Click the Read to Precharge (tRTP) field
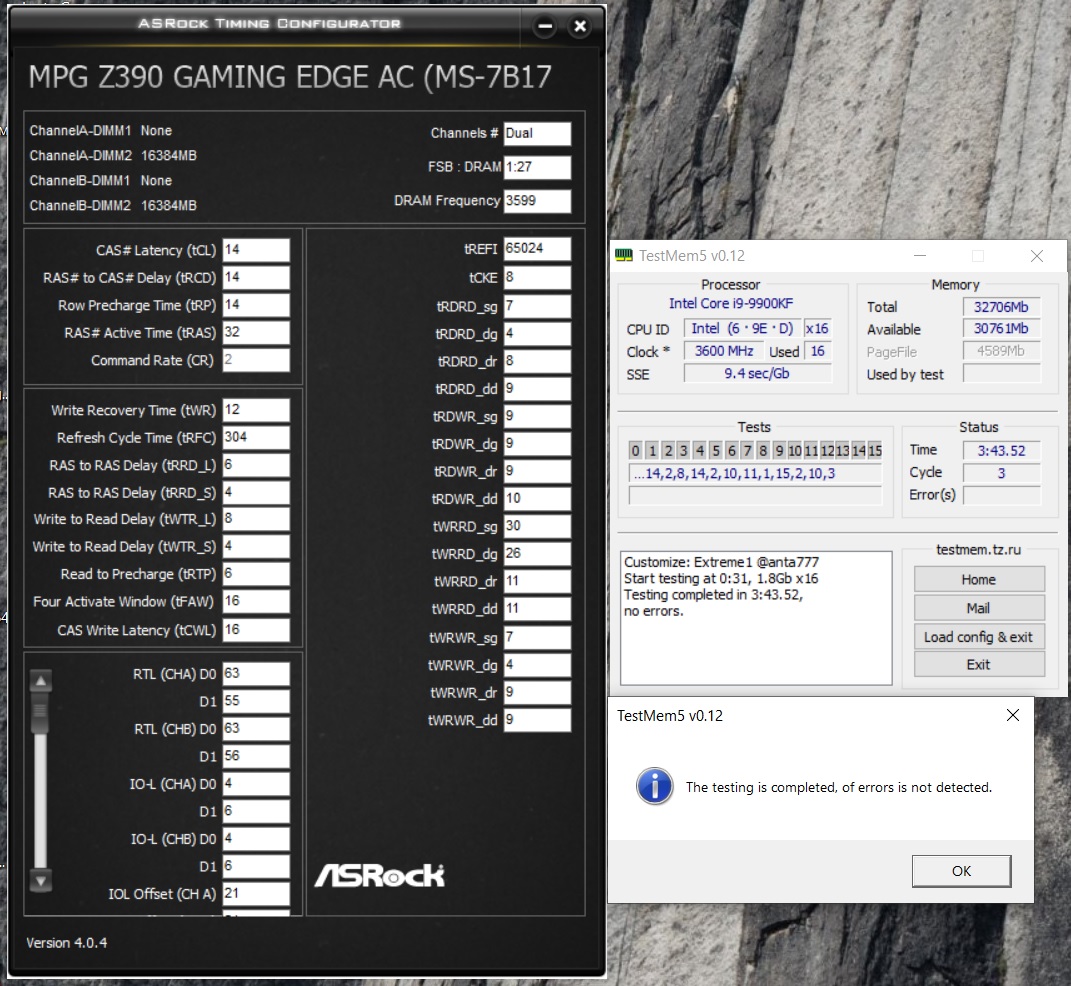 pos(256,574)
